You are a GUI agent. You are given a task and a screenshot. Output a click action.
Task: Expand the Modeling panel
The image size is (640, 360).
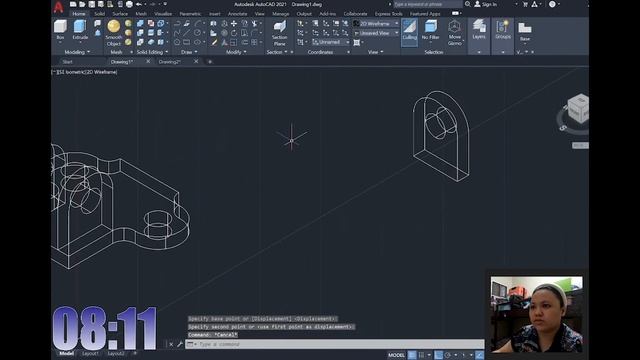tap(77, 52)
